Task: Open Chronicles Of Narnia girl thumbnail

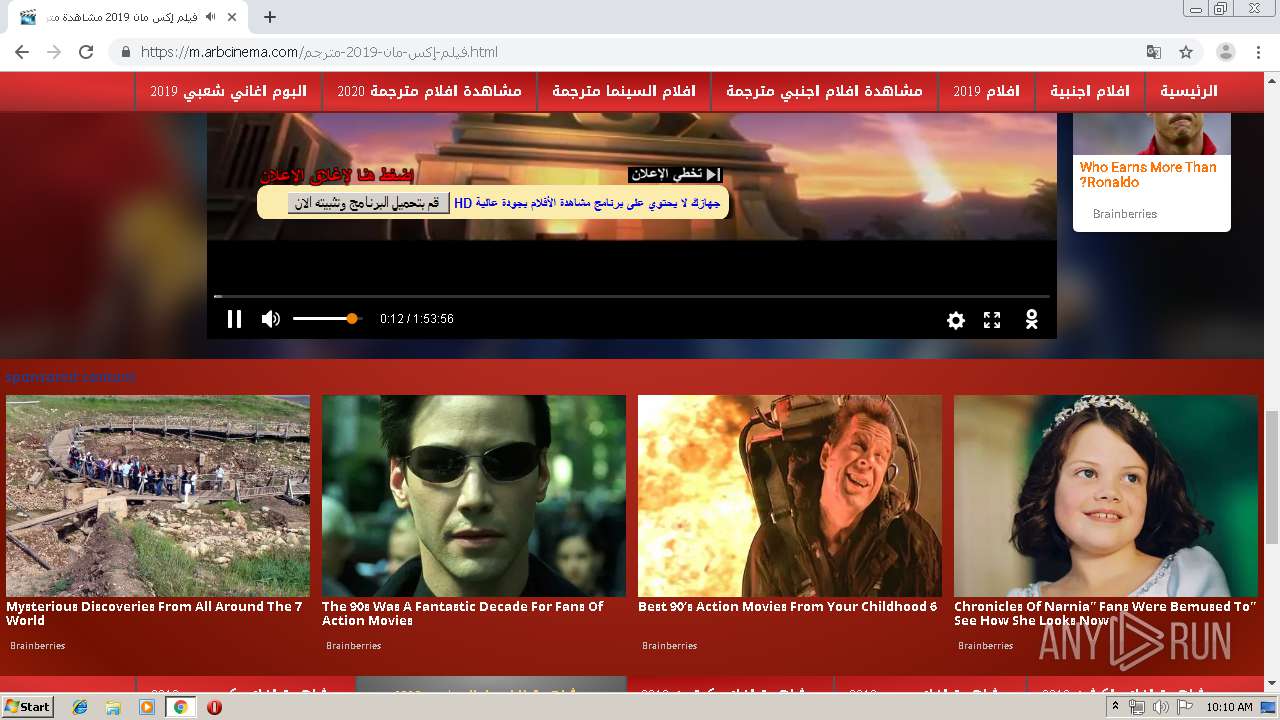Action: point(1106,496)
